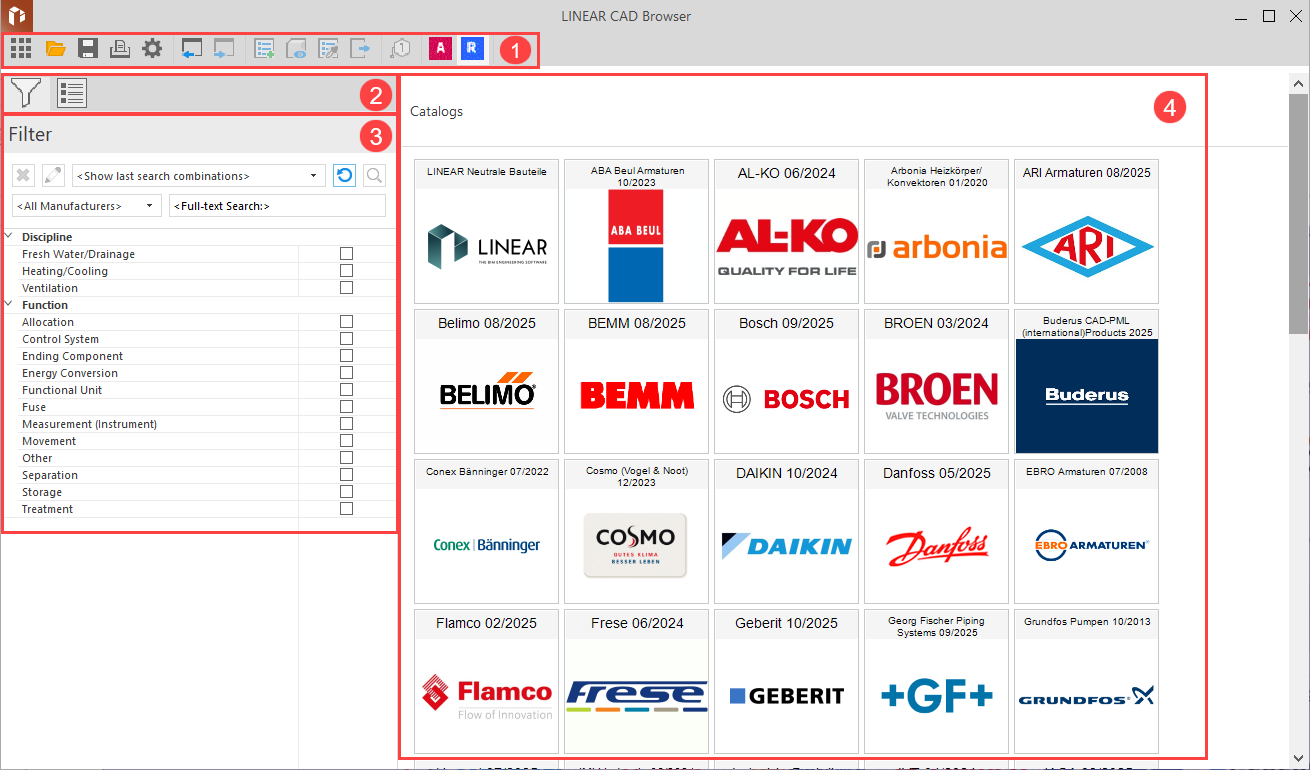
Task: Select the red AutoCAD 'A' icon
Action: [440, 47]
